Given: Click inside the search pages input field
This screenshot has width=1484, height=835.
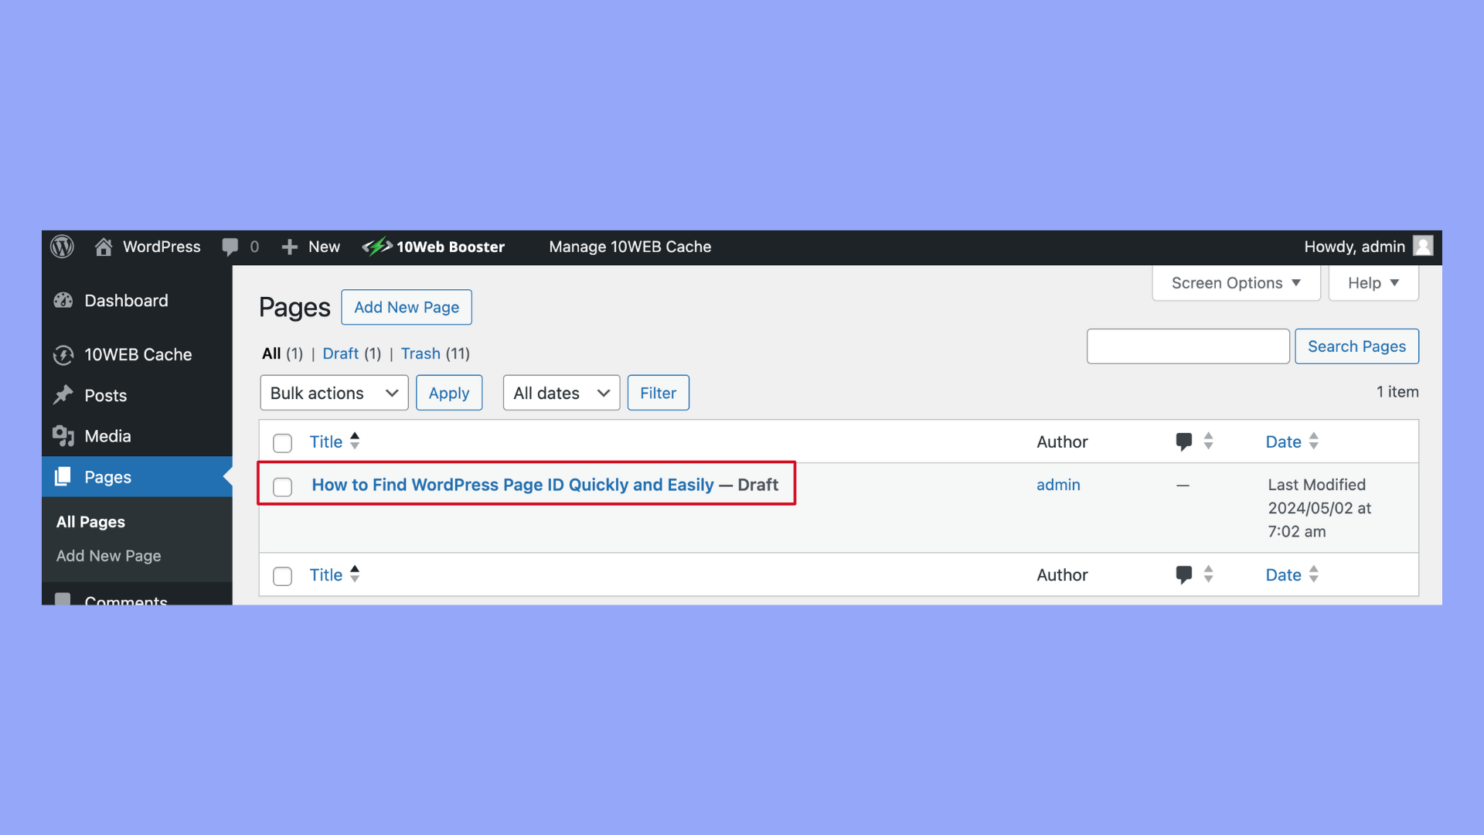Looking at the screenshot, I should [x=1187, y=346].
